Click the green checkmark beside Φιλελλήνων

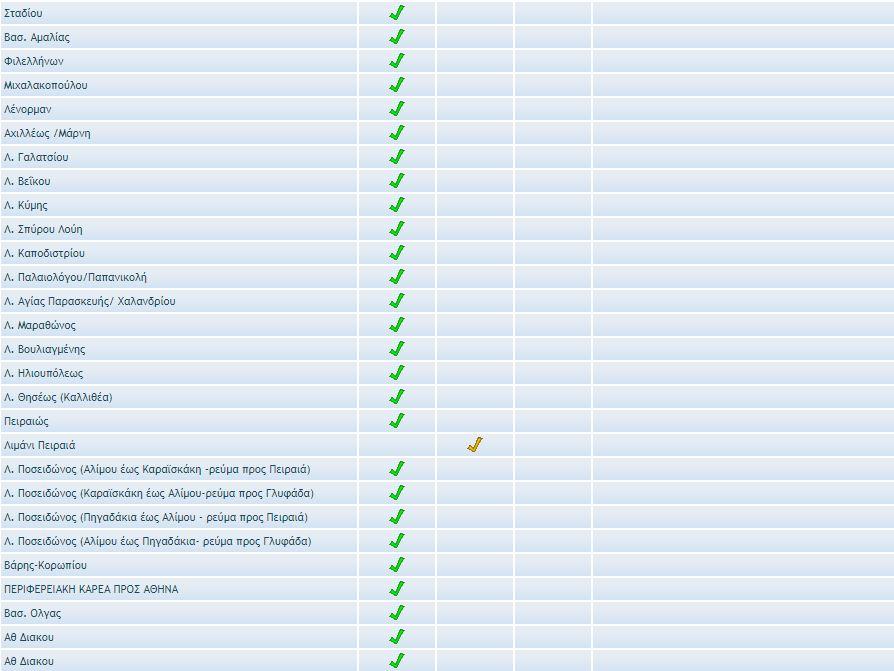coord(396,61)
